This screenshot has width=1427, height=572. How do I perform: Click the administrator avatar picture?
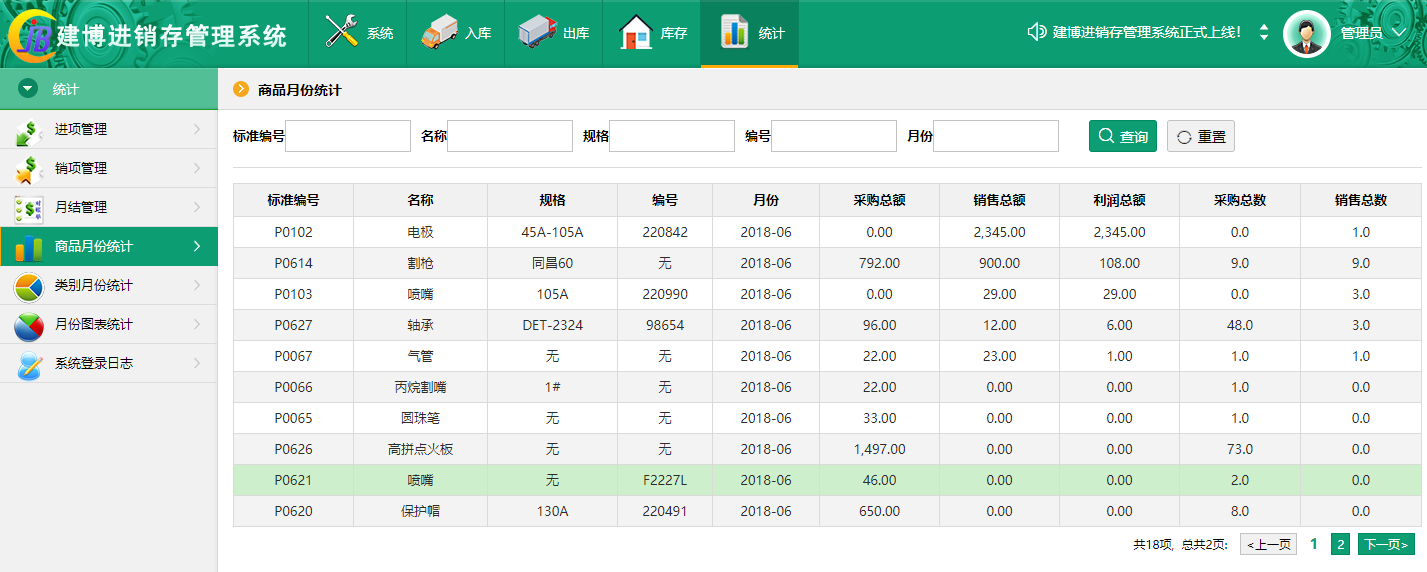[x=1306, y=33]
